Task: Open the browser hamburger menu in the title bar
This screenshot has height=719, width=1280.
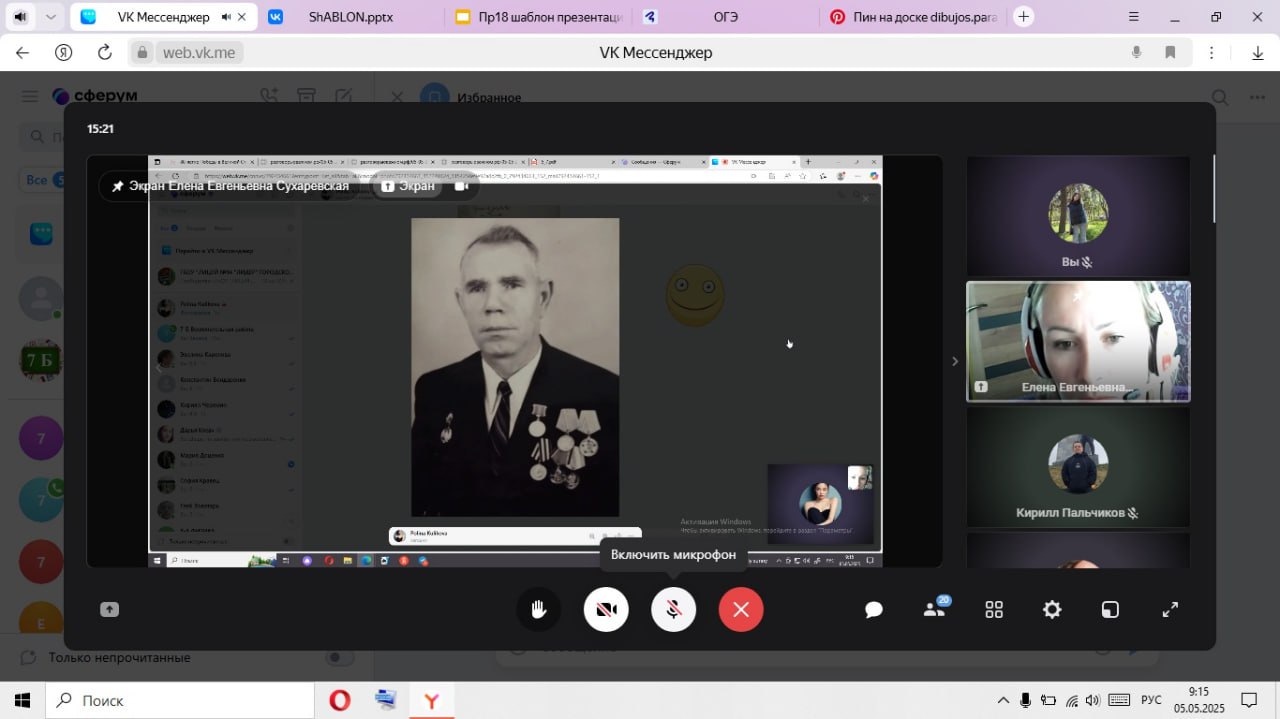Action: click(x=1133, y=17)
